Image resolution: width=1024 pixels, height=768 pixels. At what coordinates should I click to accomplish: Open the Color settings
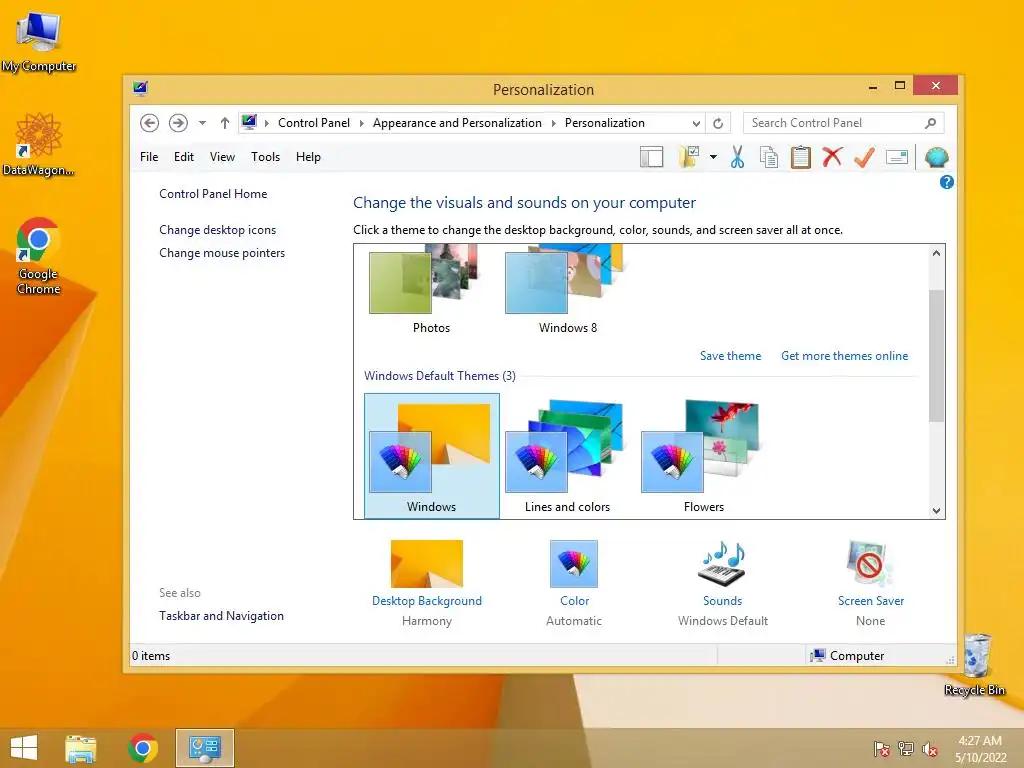tap(574, 582)
